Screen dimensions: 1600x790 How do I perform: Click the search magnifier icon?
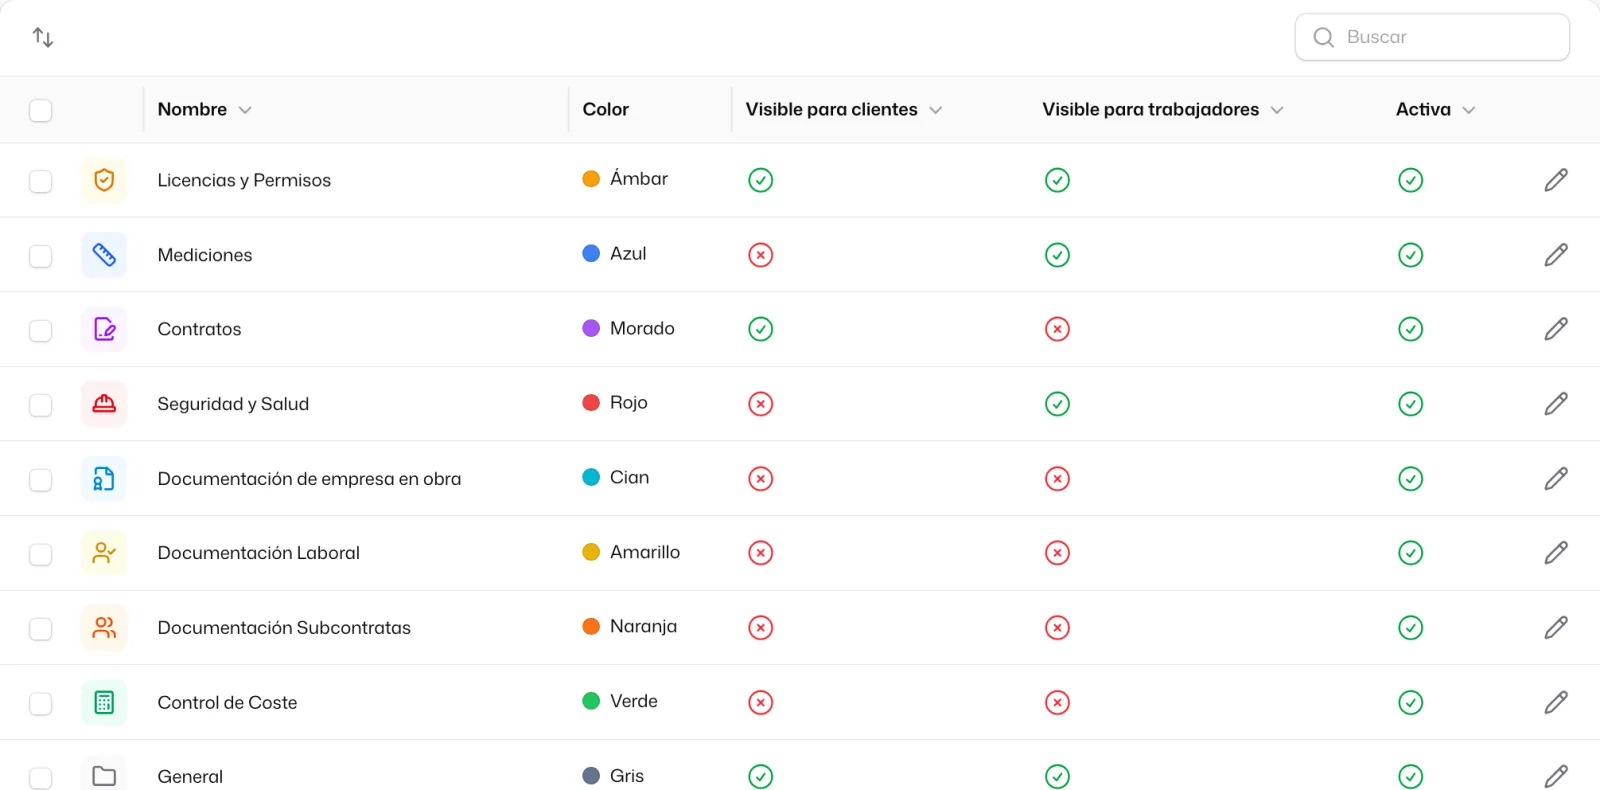pyautogui.click(x=1324, y=37)
